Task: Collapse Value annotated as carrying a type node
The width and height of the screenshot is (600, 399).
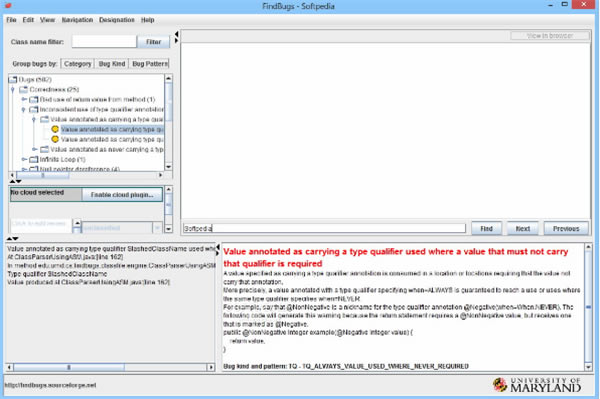Action: [34, 120]
